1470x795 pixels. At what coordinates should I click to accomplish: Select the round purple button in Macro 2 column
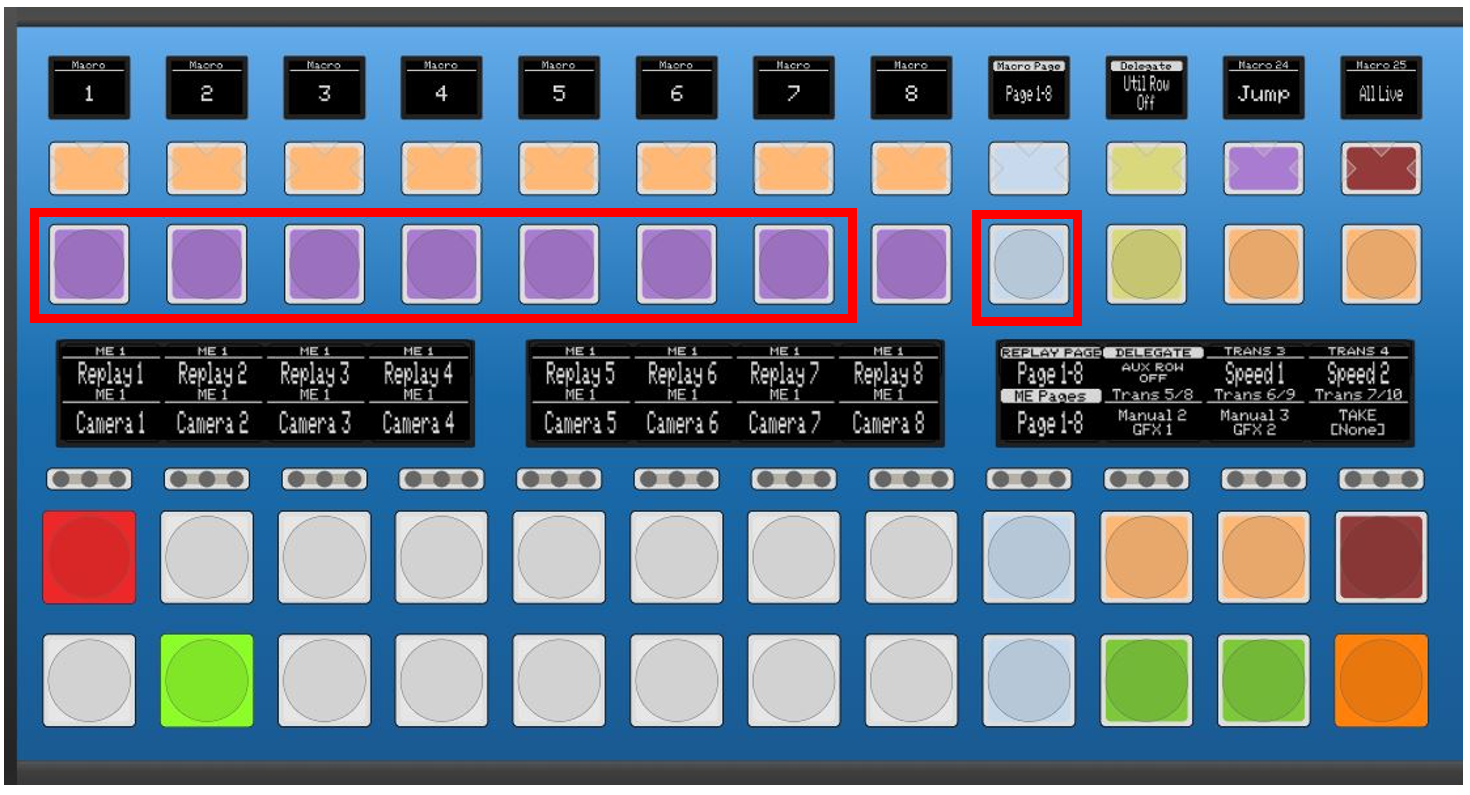tap(206, 264)
